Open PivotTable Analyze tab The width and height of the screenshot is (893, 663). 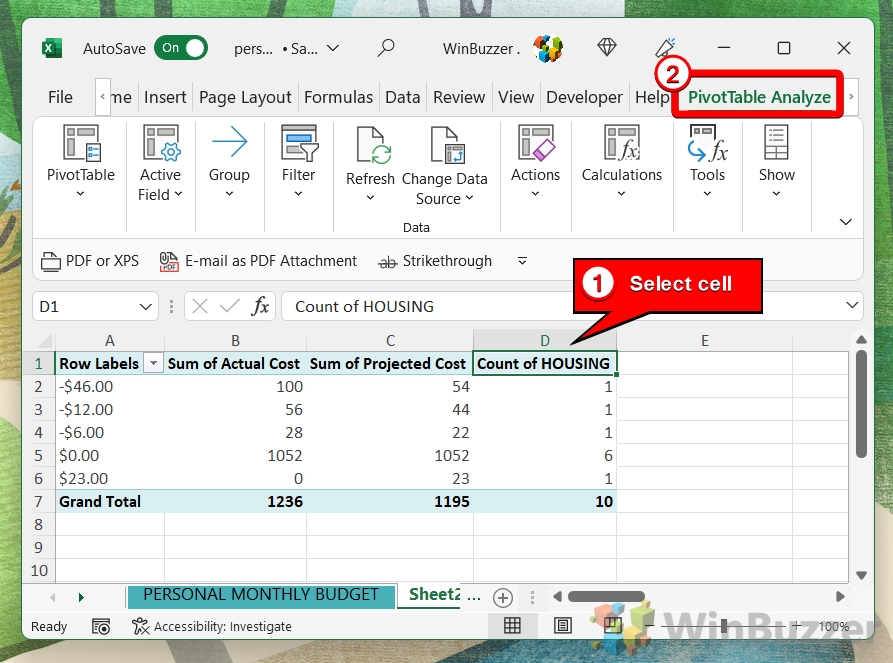click(x=759, y=97)
